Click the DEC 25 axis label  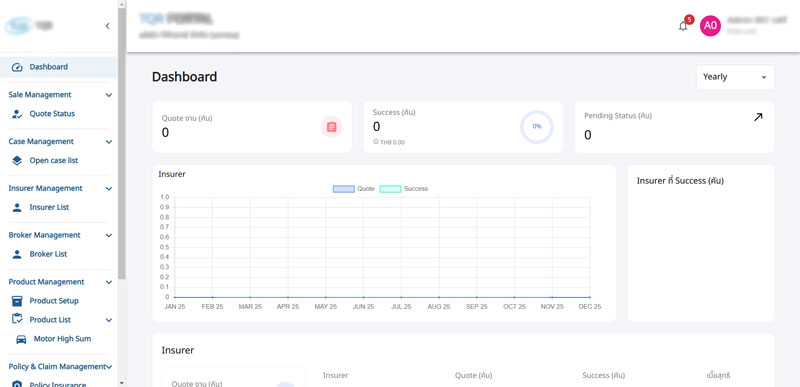coord(590,307)
